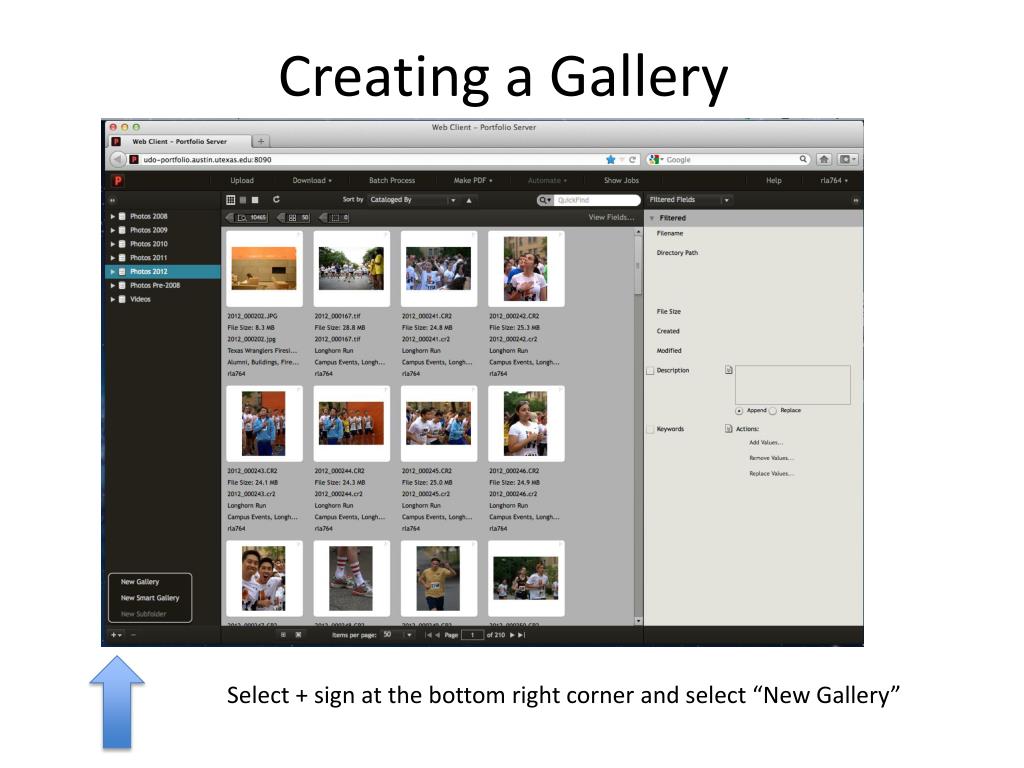Click the page number input field

click(x=472, y=635)
